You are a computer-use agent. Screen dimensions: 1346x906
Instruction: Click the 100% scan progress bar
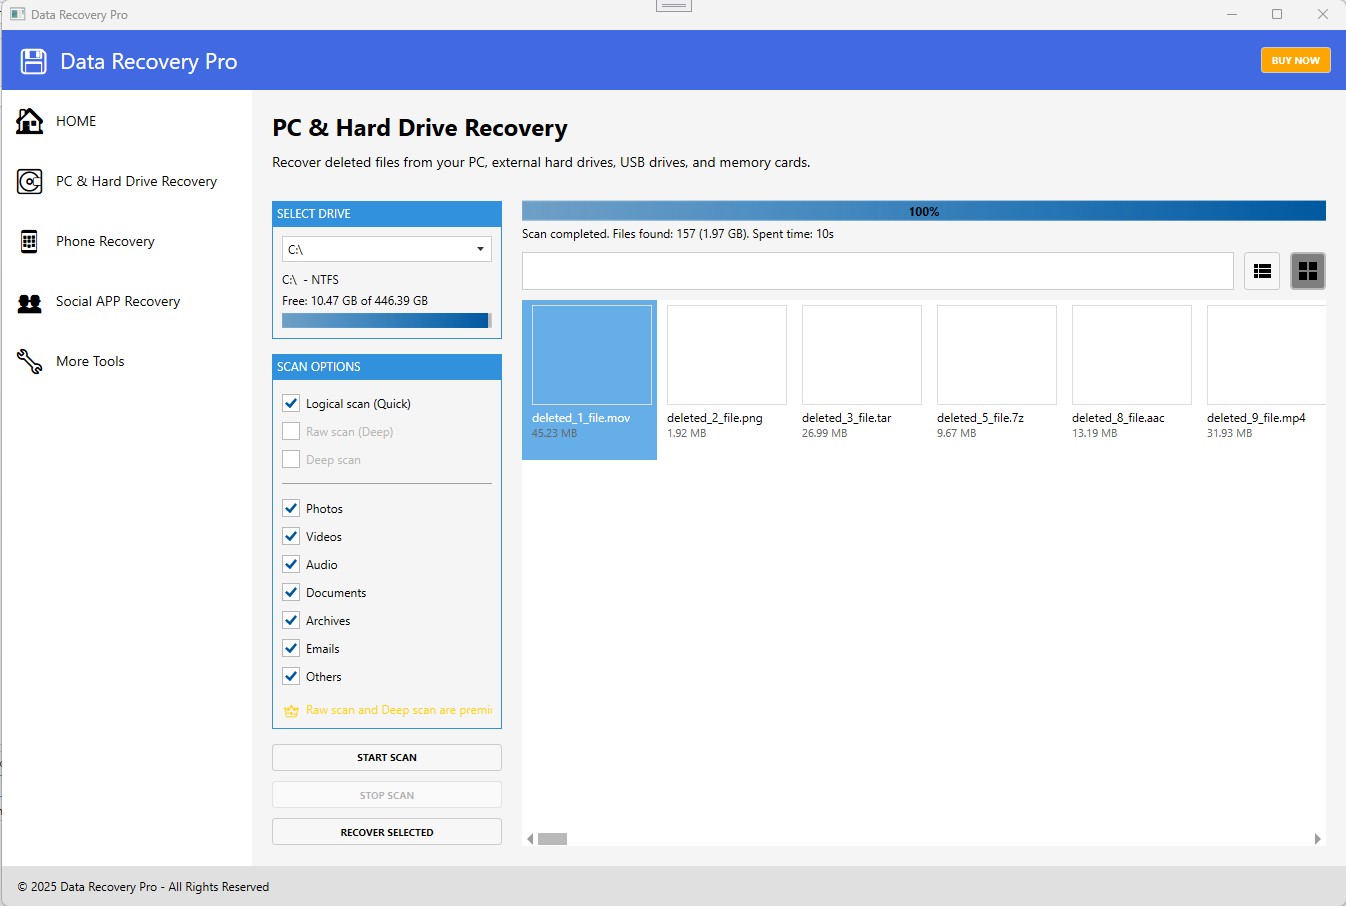pos(924,211)
